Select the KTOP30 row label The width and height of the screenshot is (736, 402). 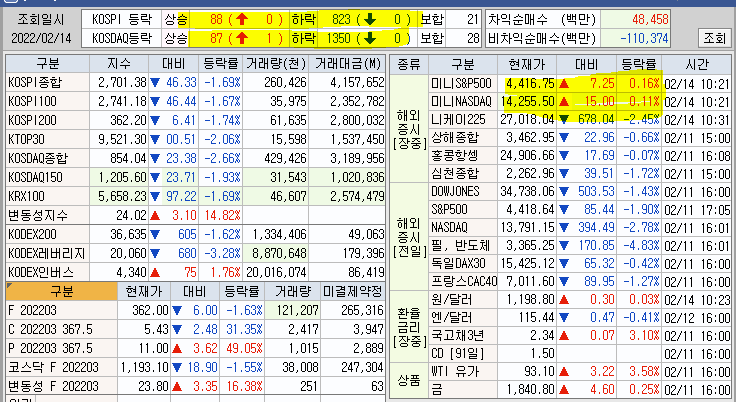pos(26,139)
